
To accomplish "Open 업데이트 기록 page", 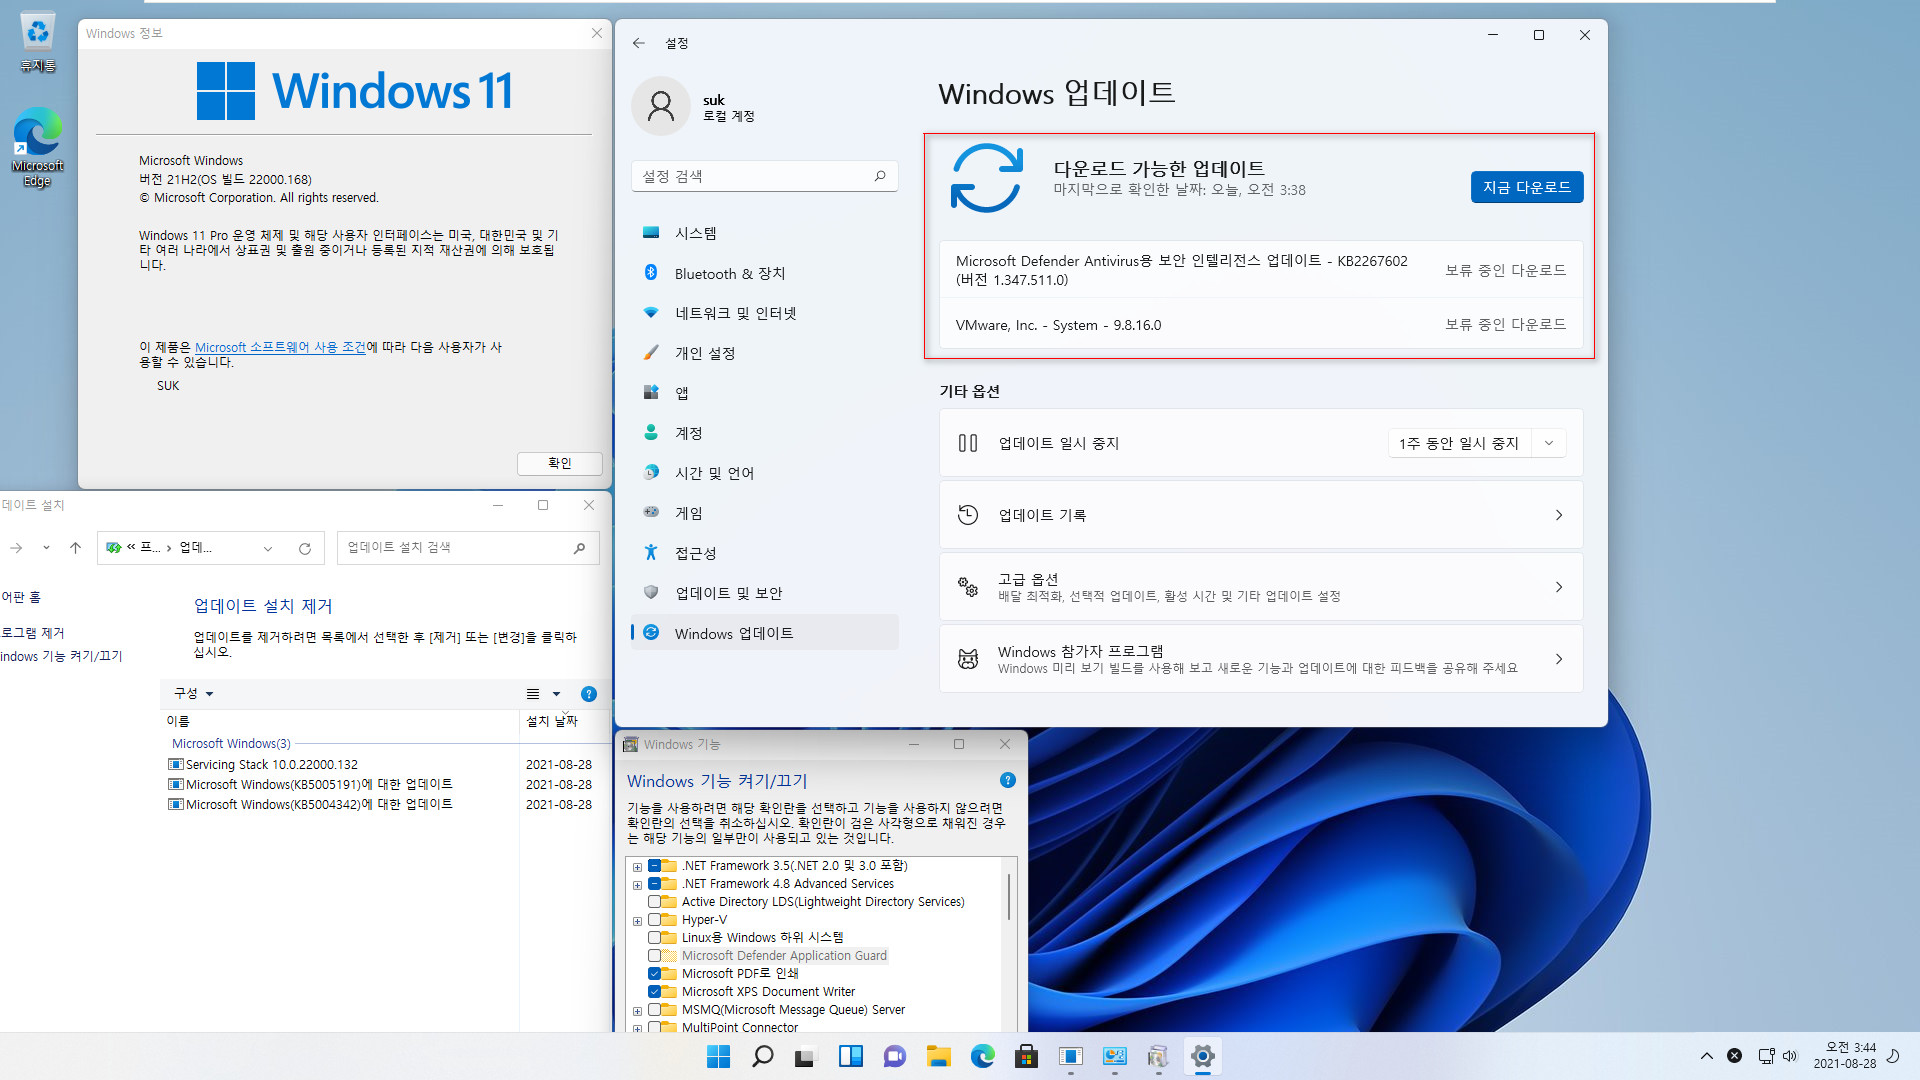I will tap(1261, 515).
